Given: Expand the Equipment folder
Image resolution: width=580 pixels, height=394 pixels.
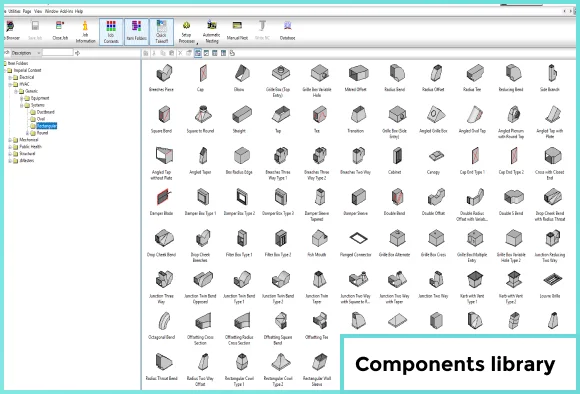Looking at the screenshot, I should click(x=21, y=98).
